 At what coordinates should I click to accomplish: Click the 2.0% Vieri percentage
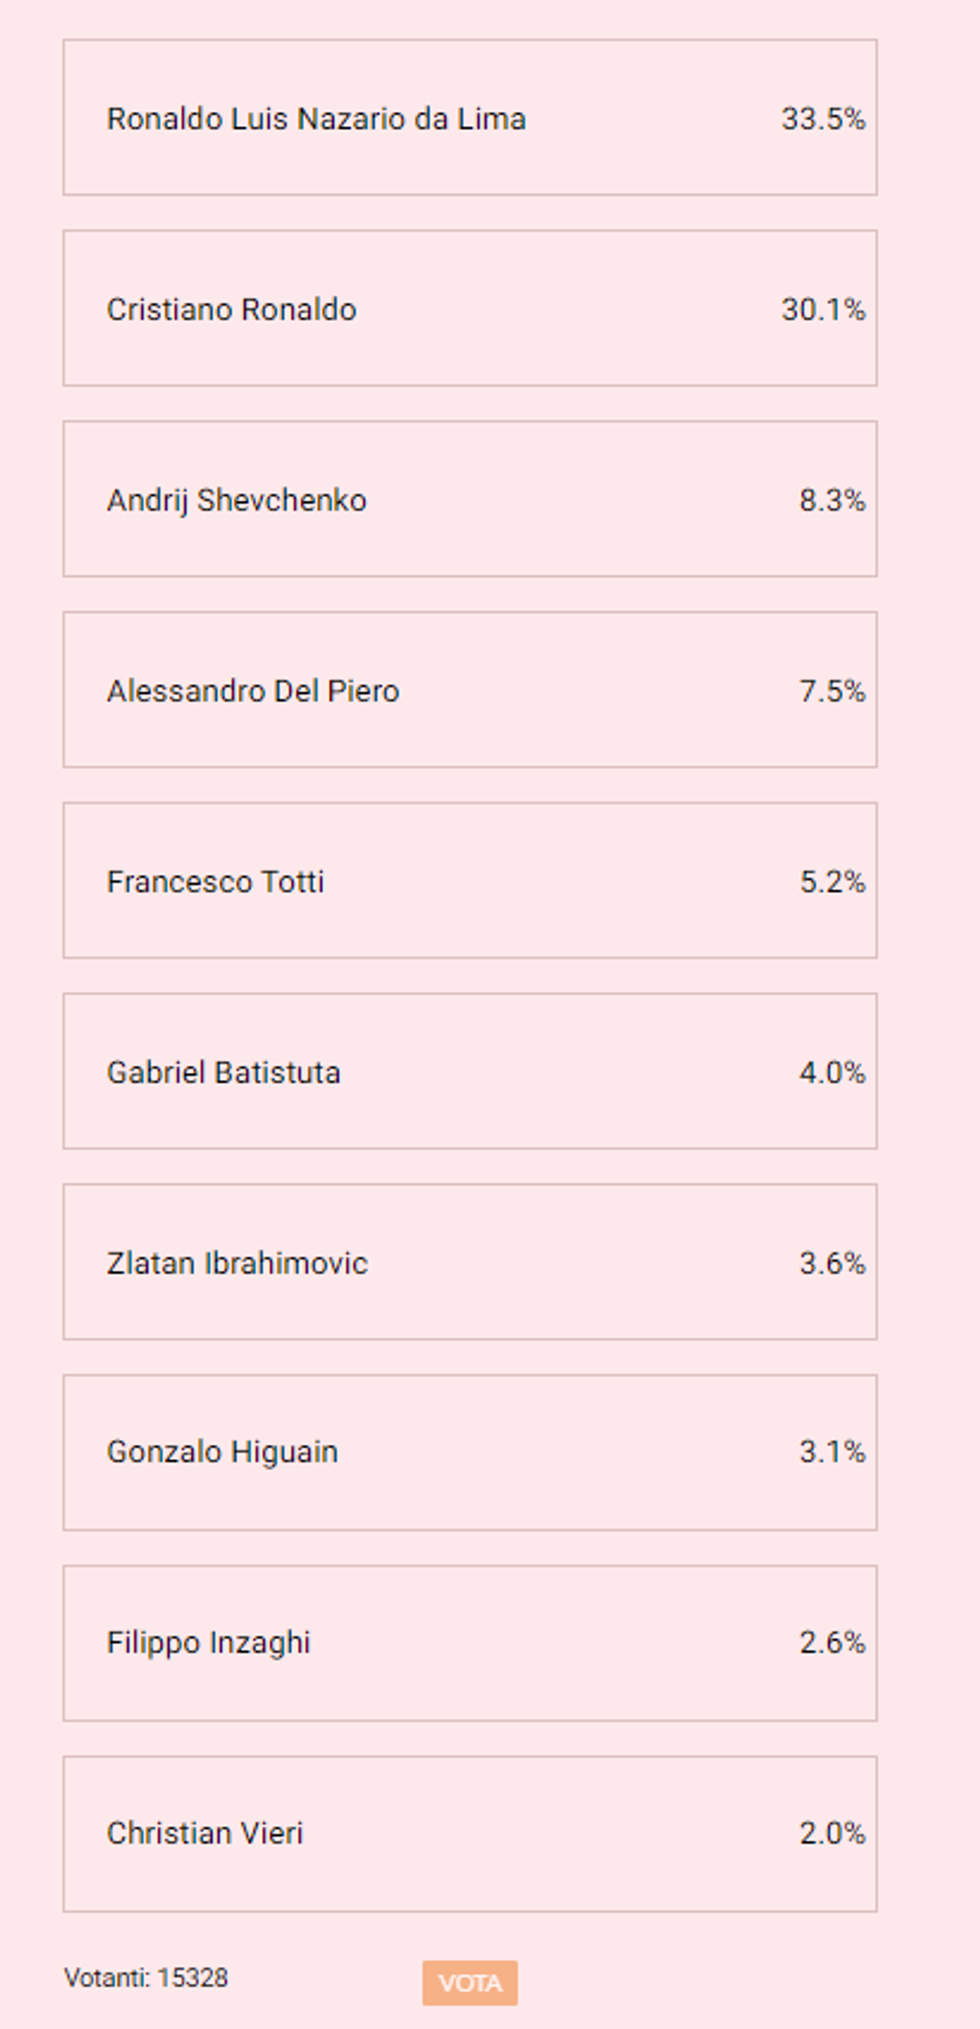click(x=832, y=1833)
